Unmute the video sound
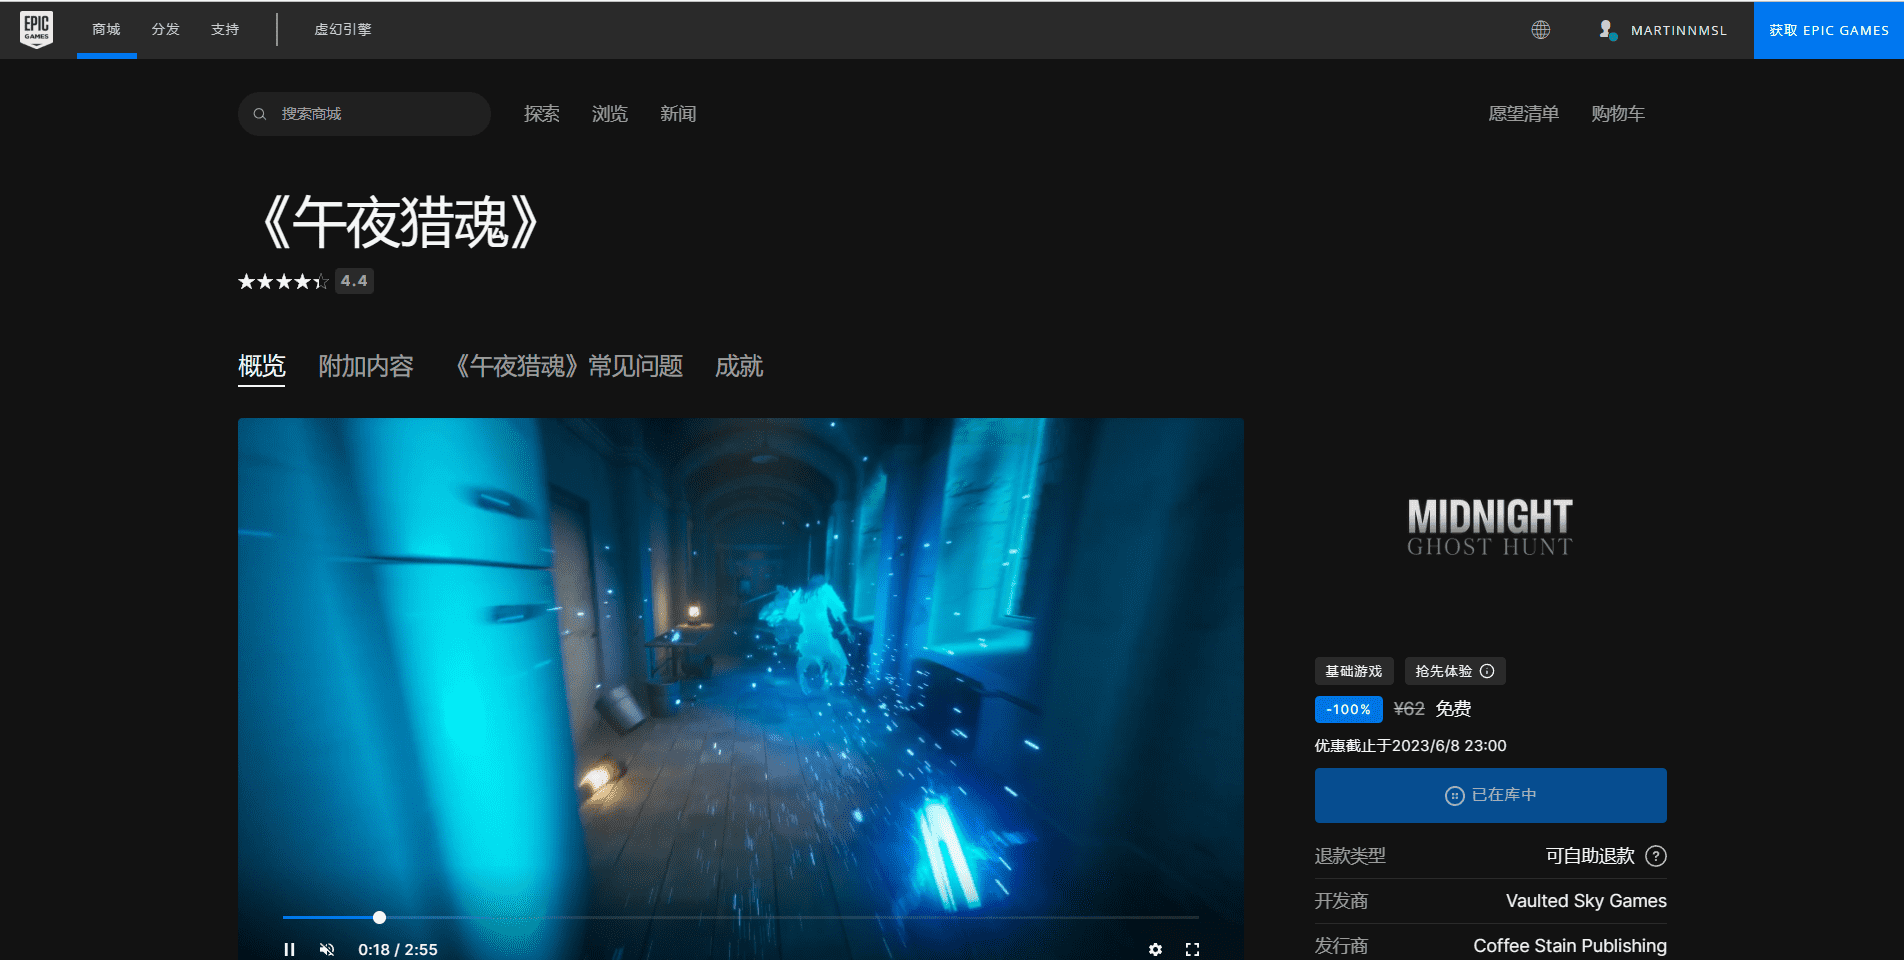This screenshot has height=960, width=1904. coord(327,949)
